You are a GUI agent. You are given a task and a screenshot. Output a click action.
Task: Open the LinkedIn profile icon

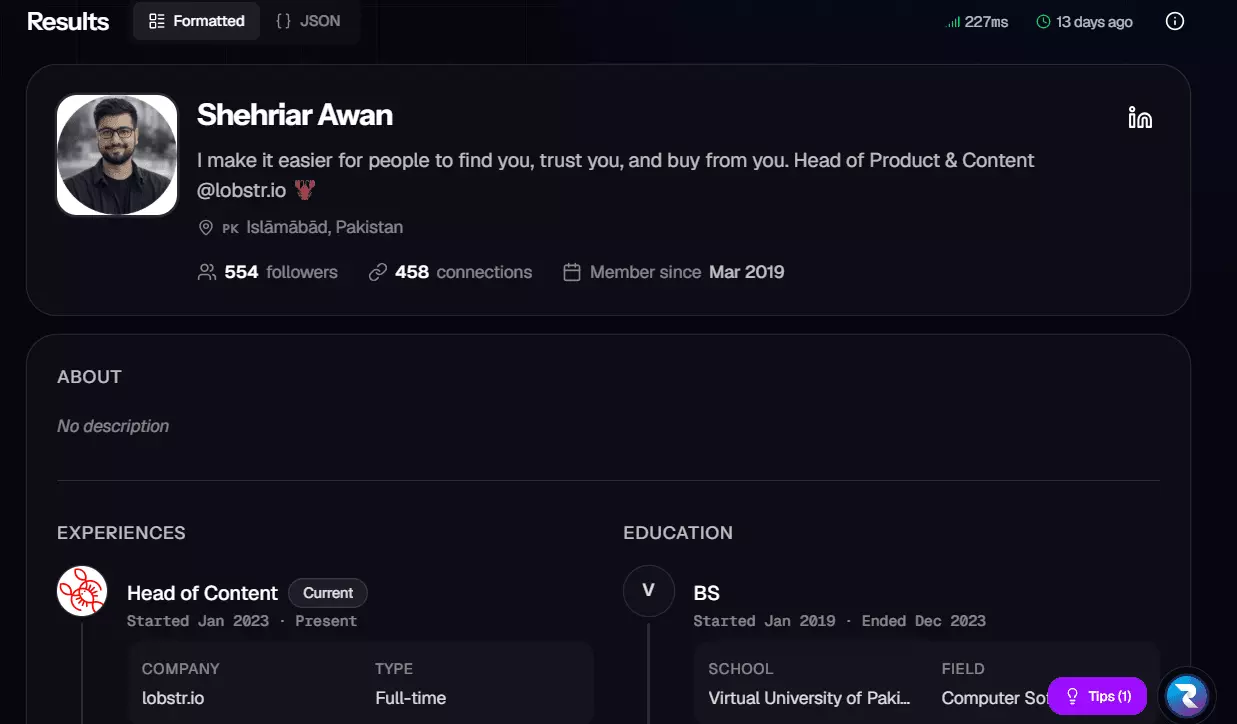point(1140,117)
